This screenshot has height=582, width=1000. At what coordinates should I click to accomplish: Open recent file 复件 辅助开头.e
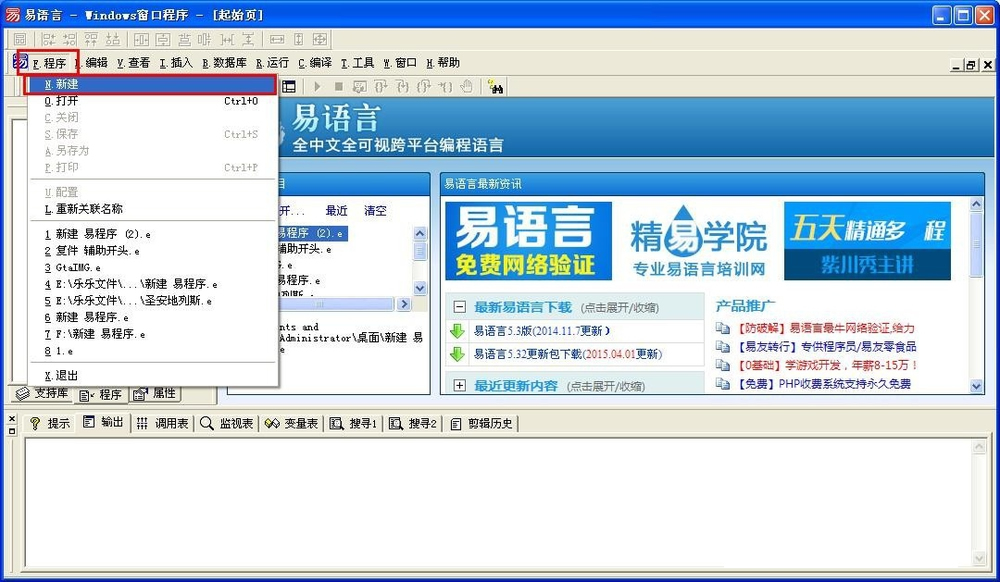click(x=151, y=251)
